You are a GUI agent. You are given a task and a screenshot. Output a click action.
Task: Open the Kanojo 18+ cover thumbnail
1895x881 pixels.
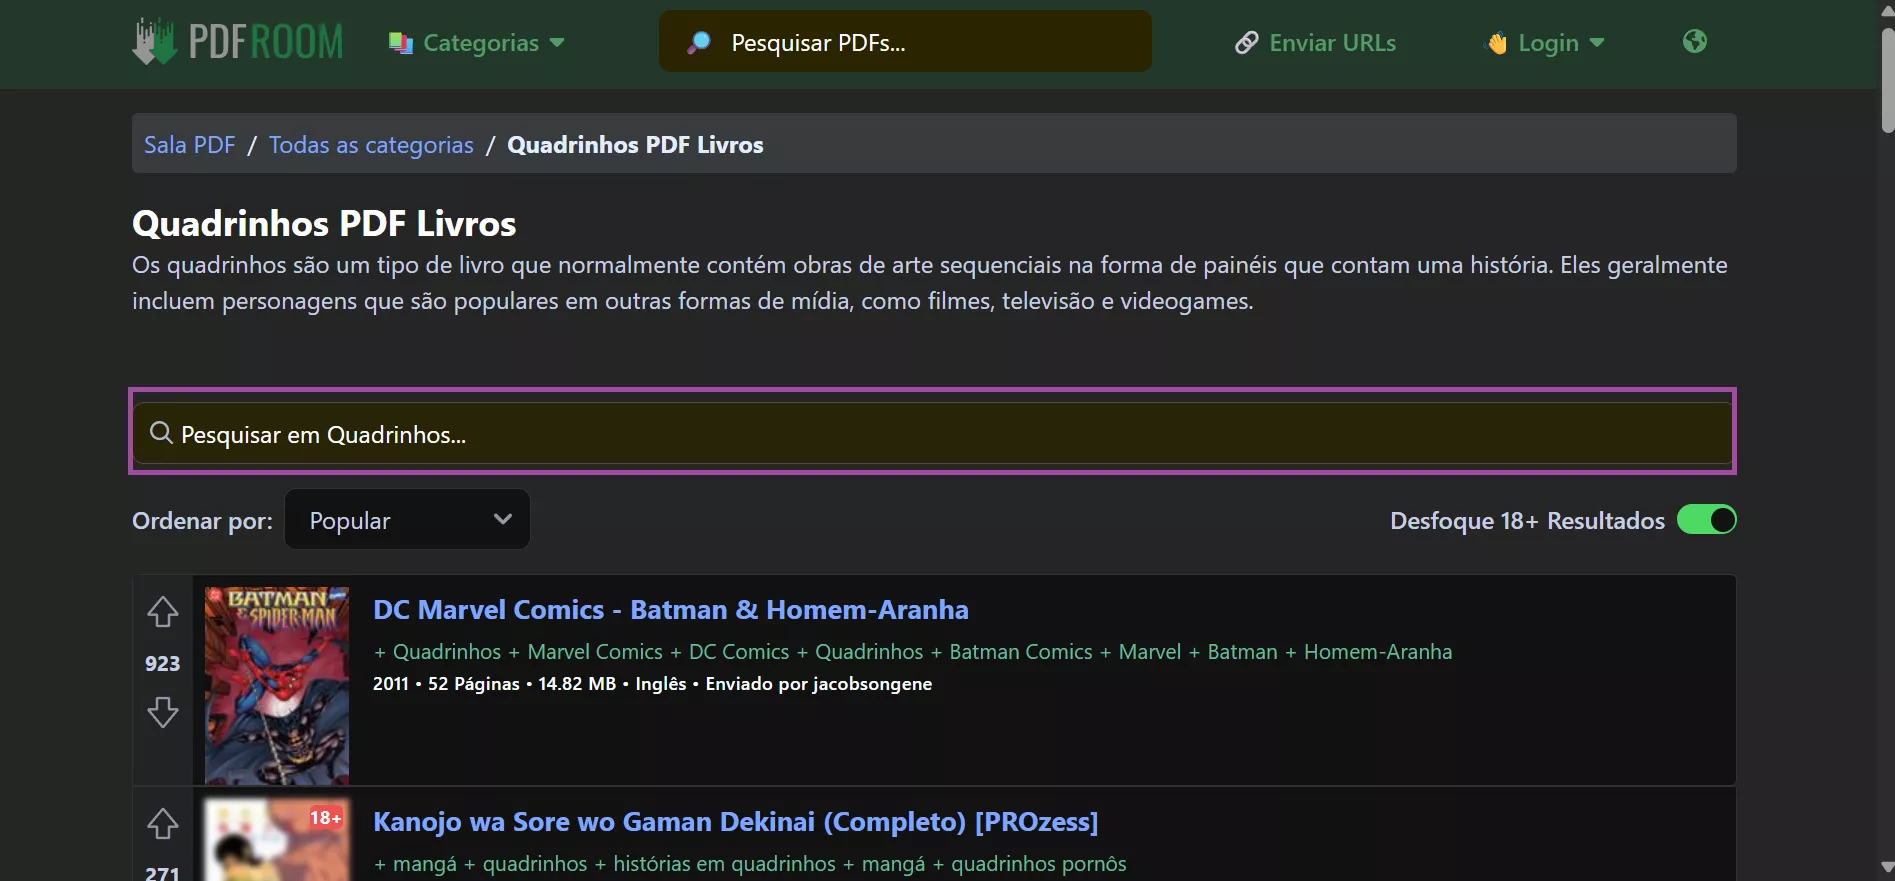point(277,840)
